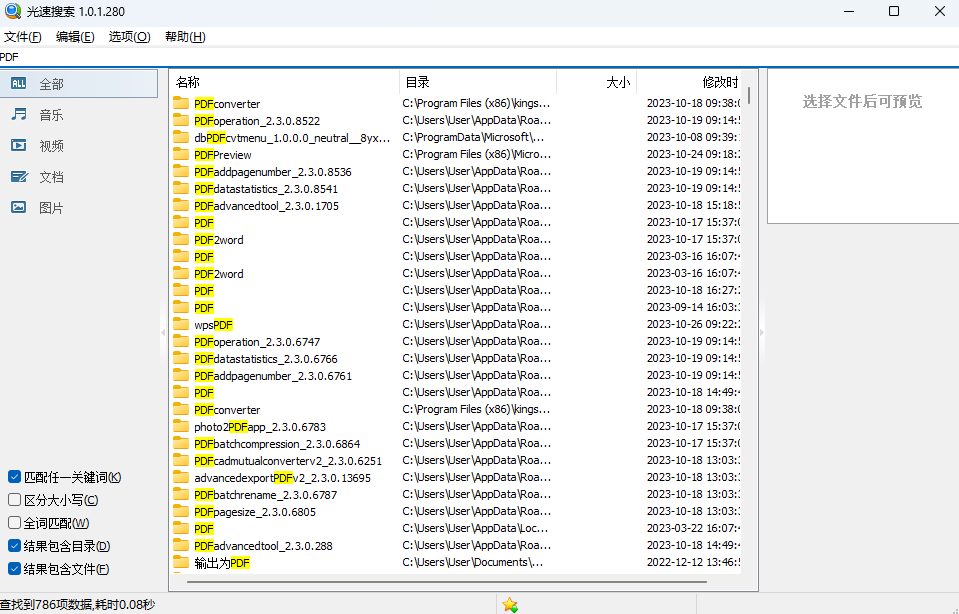Viewport: 959px width, 614px height.
Task: Select the Pictures (图片) filter icon
Action: [x=19, y=208]
